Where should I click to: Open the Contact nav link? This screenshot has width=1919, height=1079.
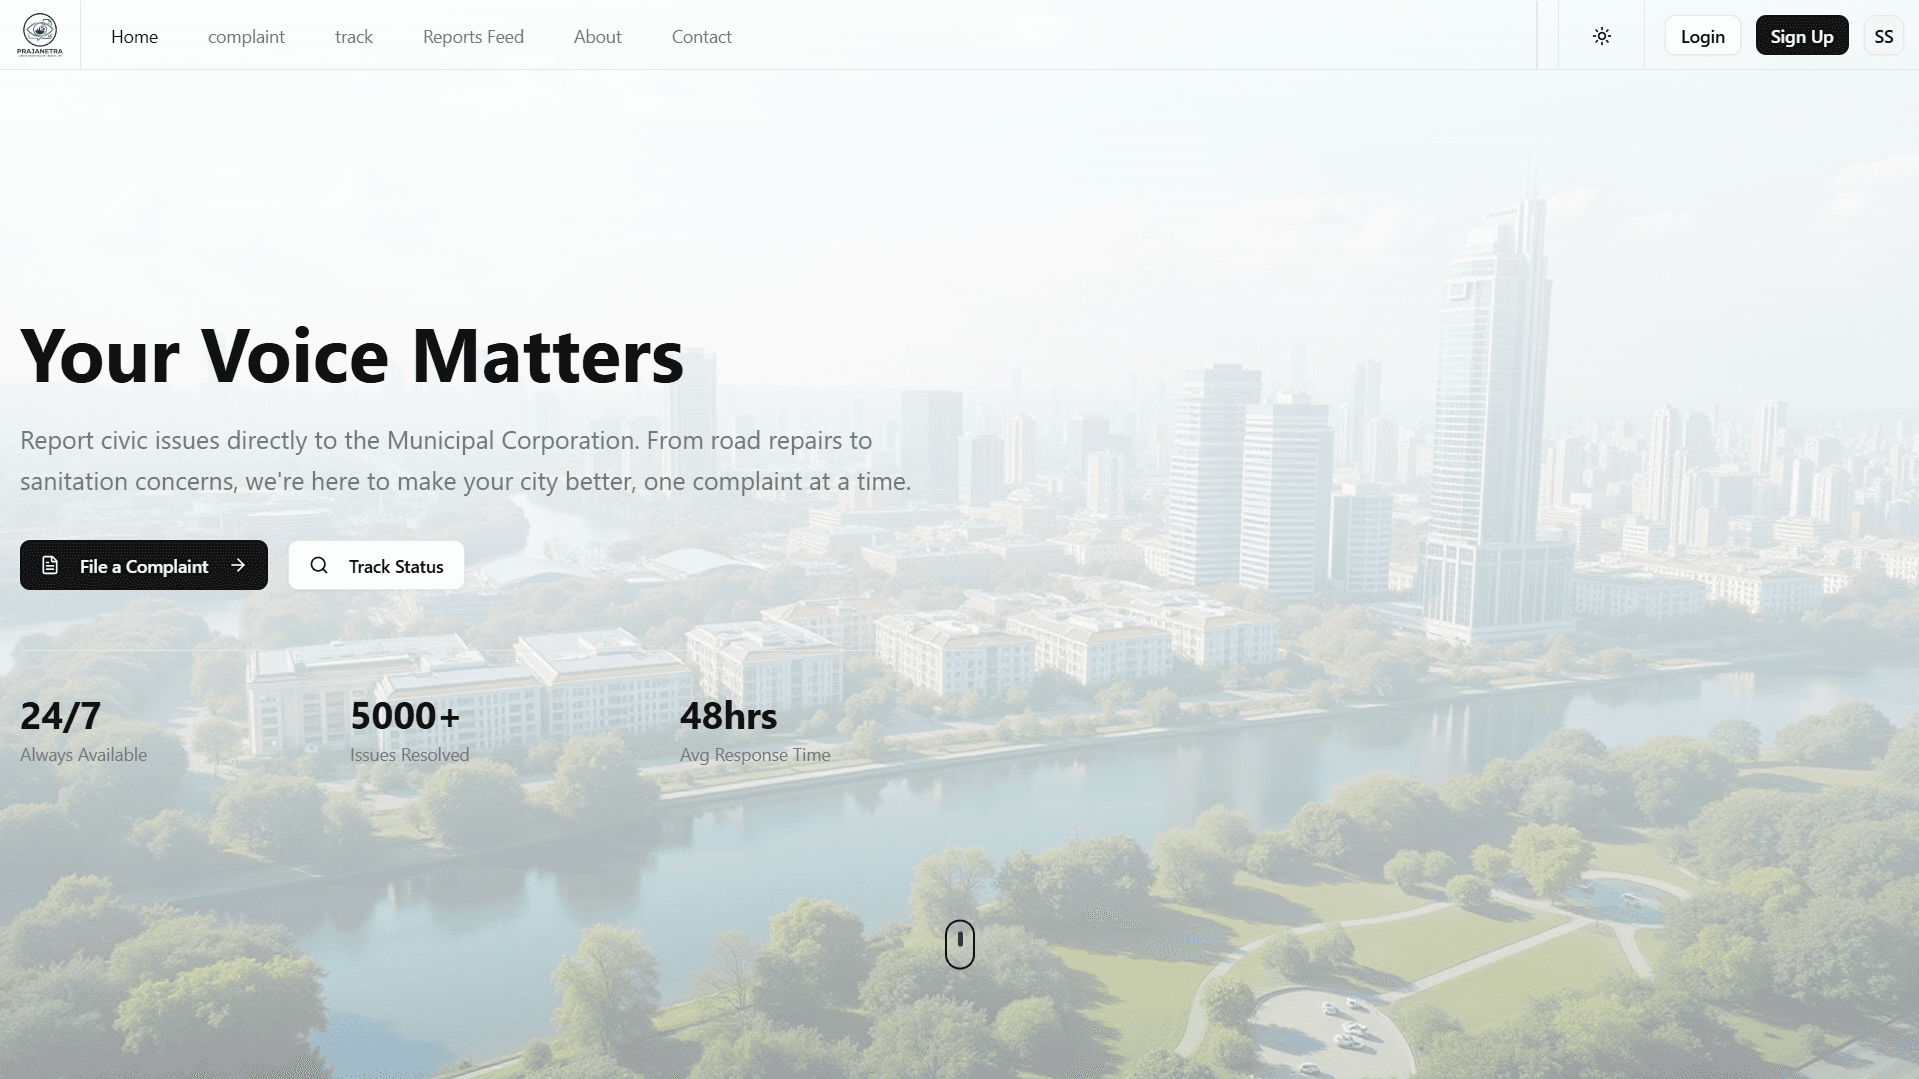tap(701, 36)
